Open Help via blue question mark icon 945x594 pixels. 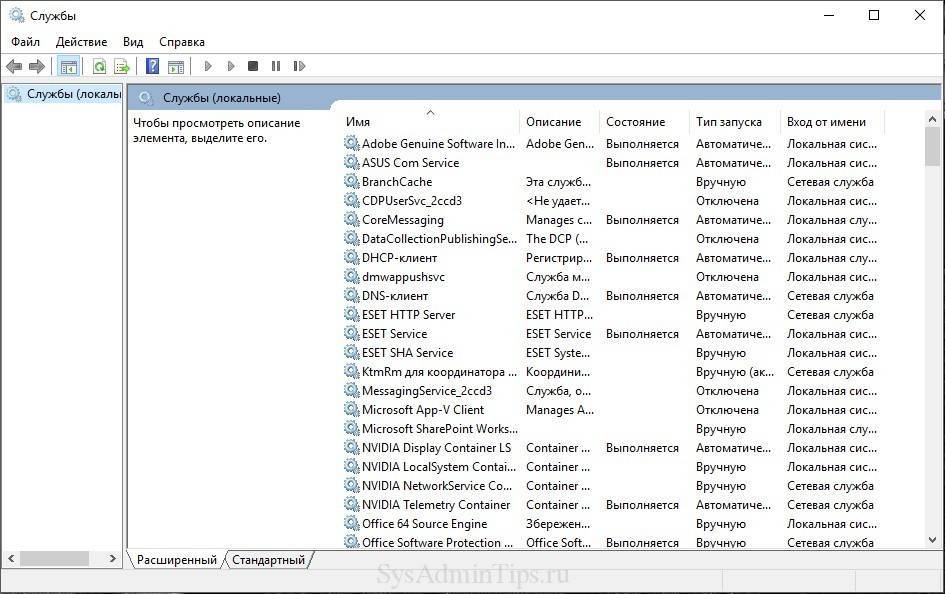point(152,67)
